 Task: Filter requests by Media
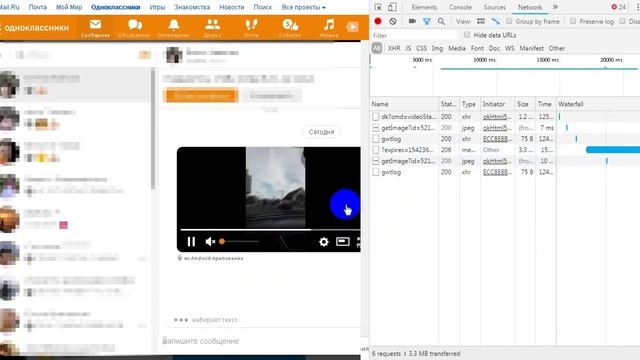coord(457,48)
